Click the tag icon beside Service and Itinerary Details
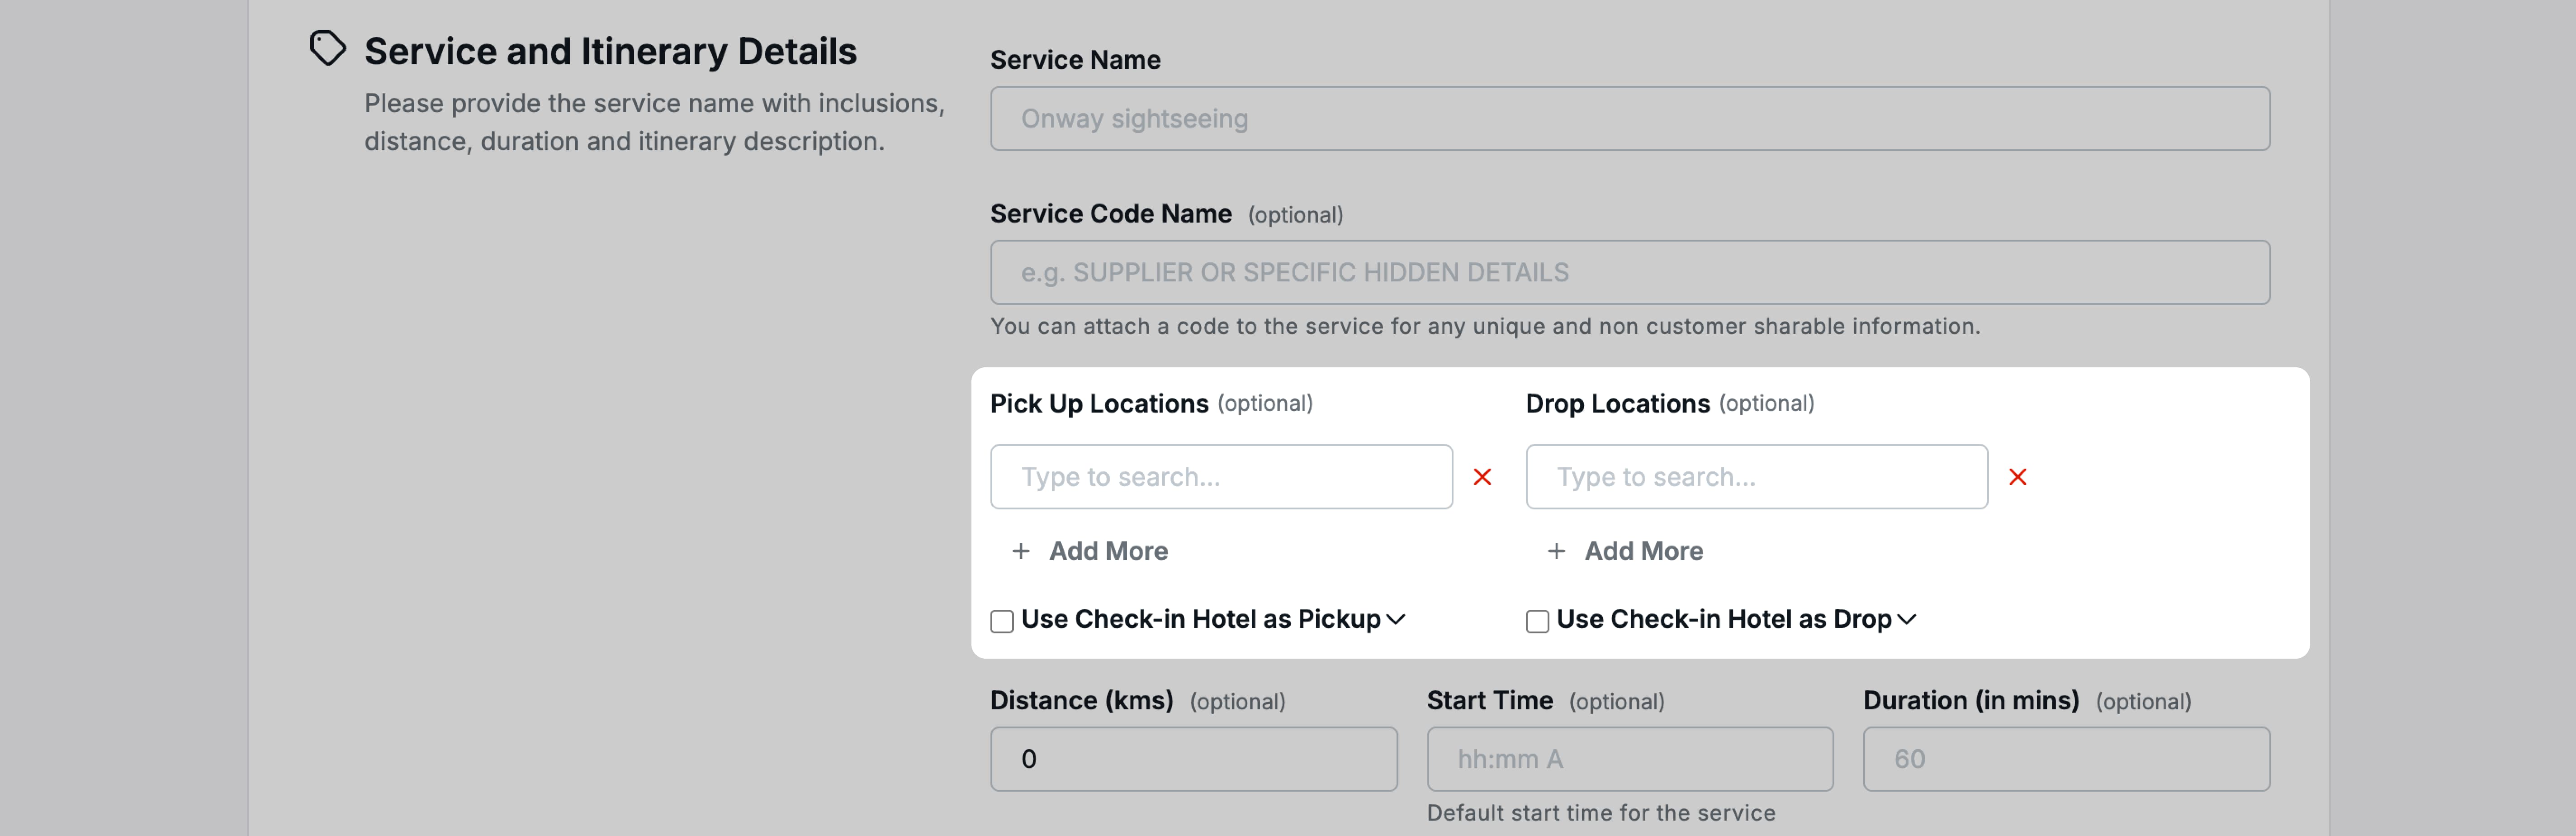This screenshot has height=836, width=2576. (x=327, y=48)
